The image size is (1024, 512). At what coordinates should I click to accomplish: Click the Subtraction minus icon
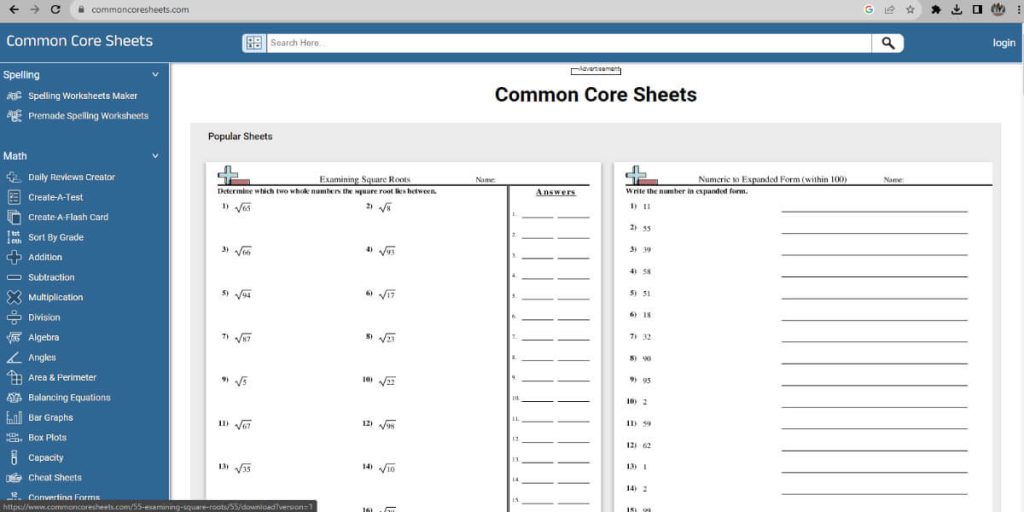14,278
